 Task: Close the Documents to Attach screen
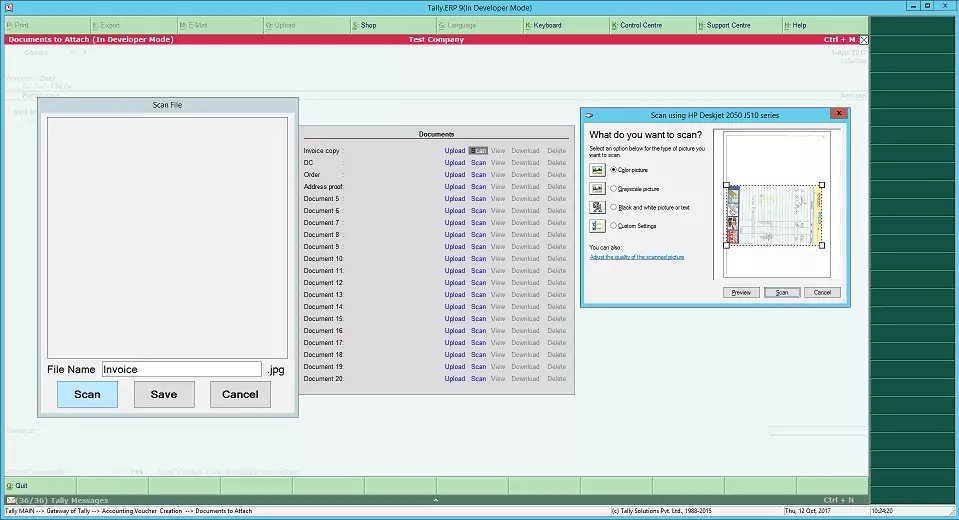tap(864, 40)
